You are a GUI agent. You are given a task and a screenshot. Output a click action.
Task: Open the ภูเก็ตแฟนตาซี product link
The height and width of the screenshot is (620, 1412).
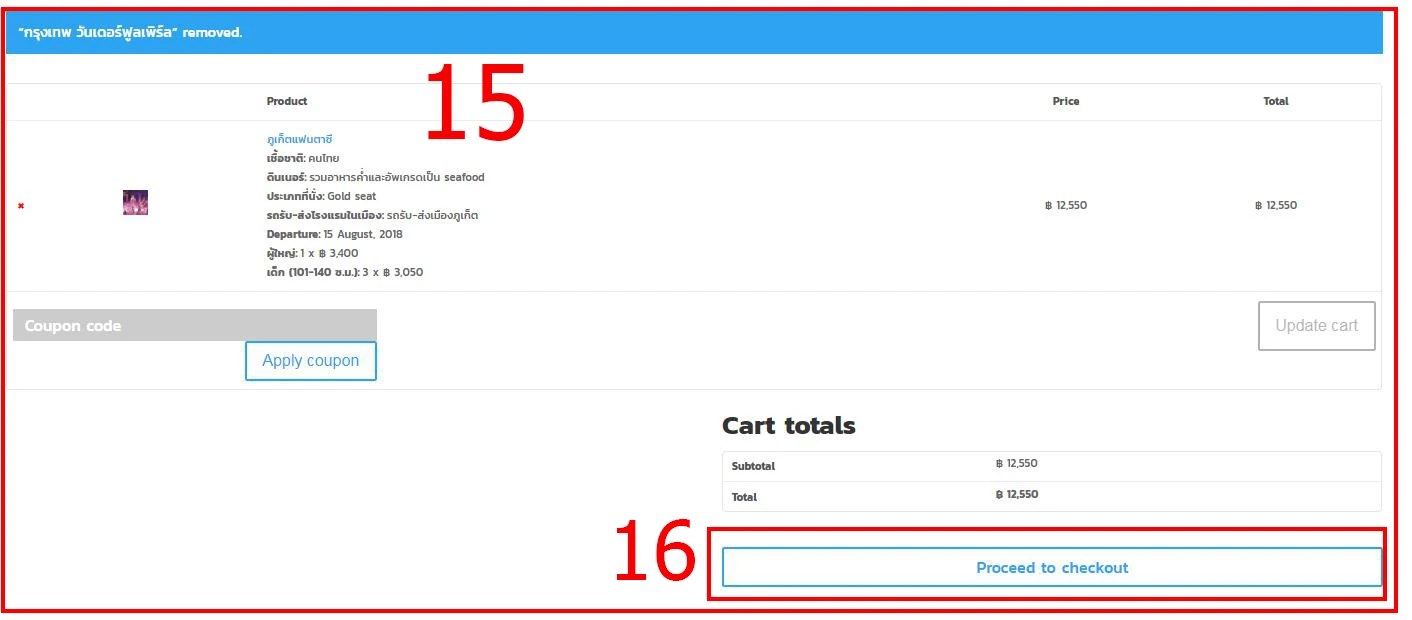[x=299, y=139]
